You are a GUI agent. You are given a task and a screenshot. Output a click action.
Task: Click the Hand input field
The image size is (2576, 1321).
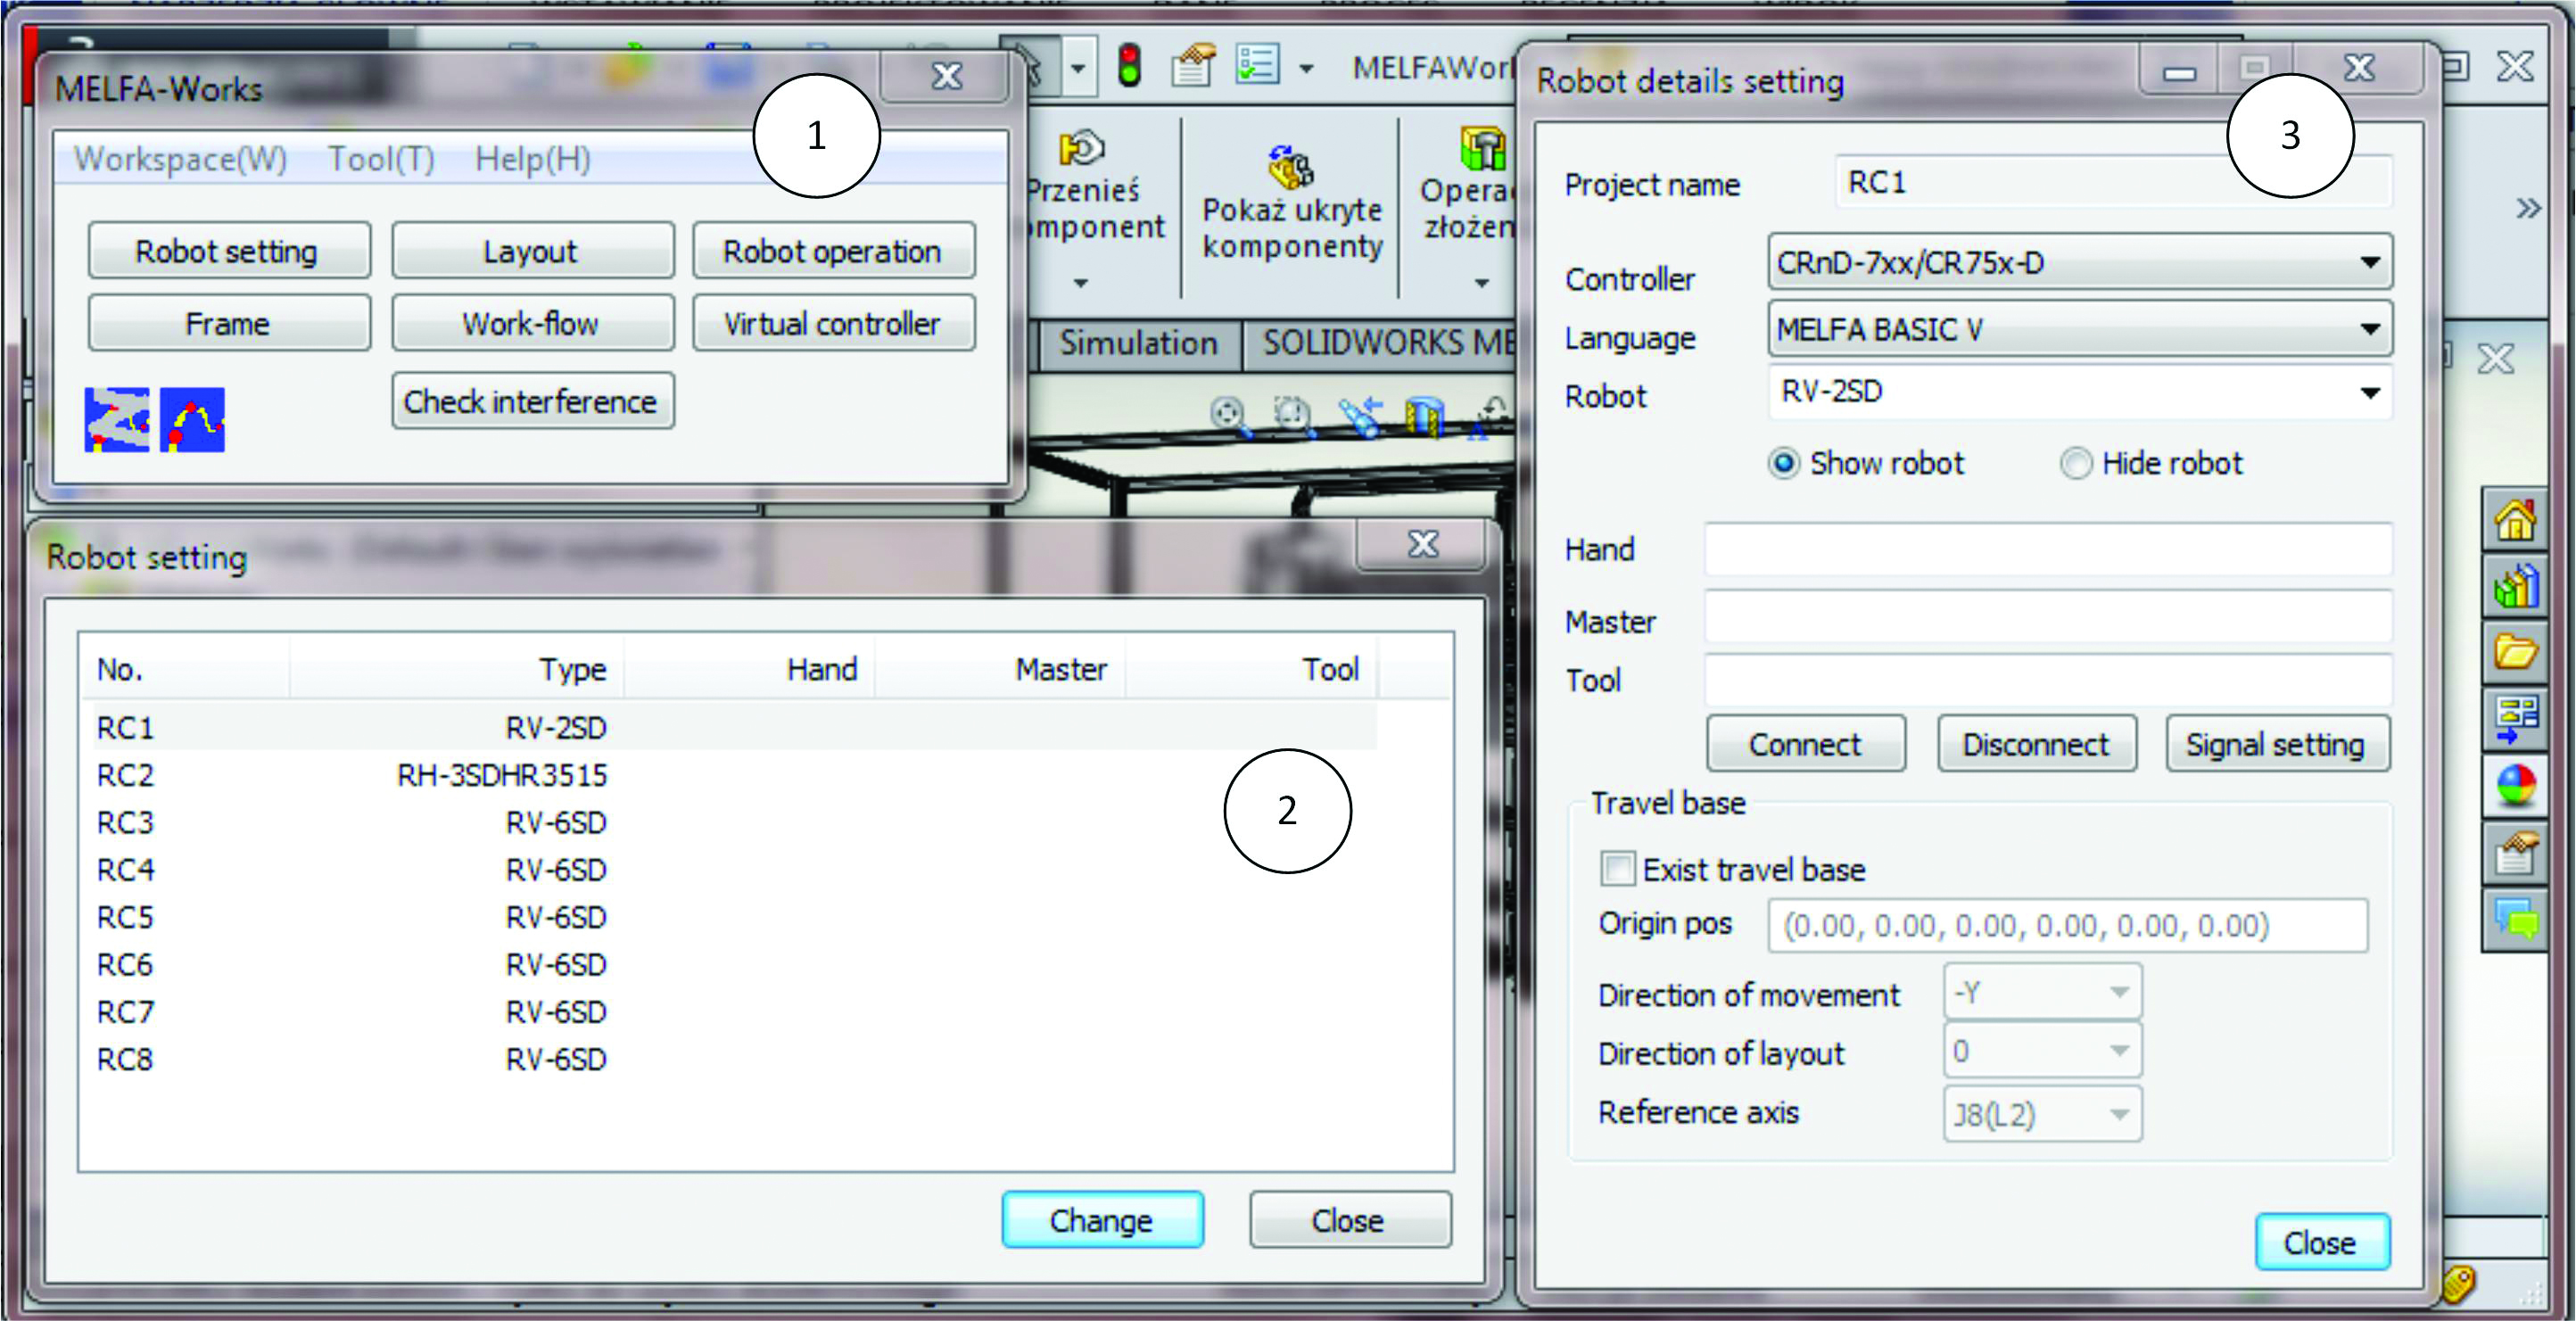[x=2048, y=549]
